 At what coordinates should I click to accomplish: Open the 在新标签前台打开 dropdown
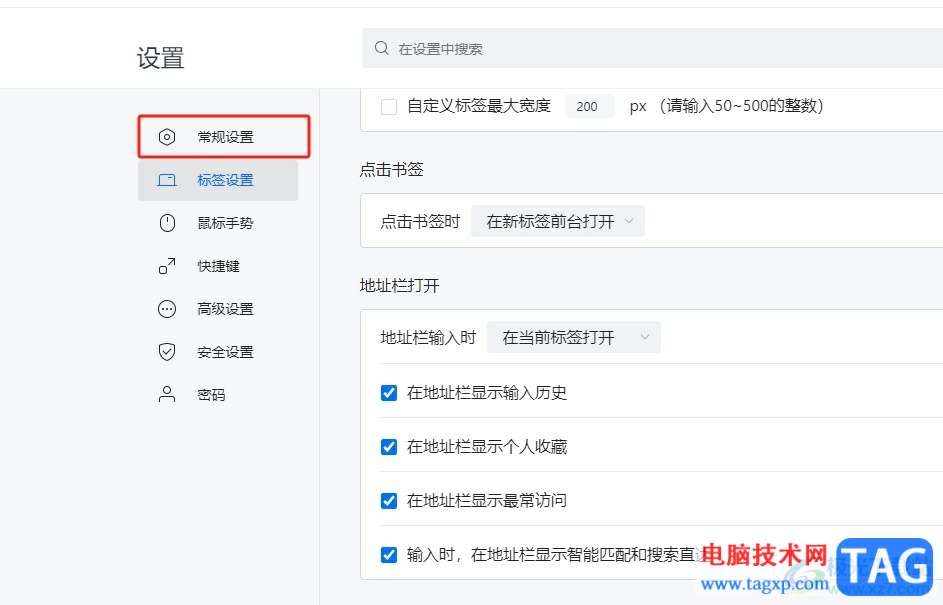click(x=558, y=222)
